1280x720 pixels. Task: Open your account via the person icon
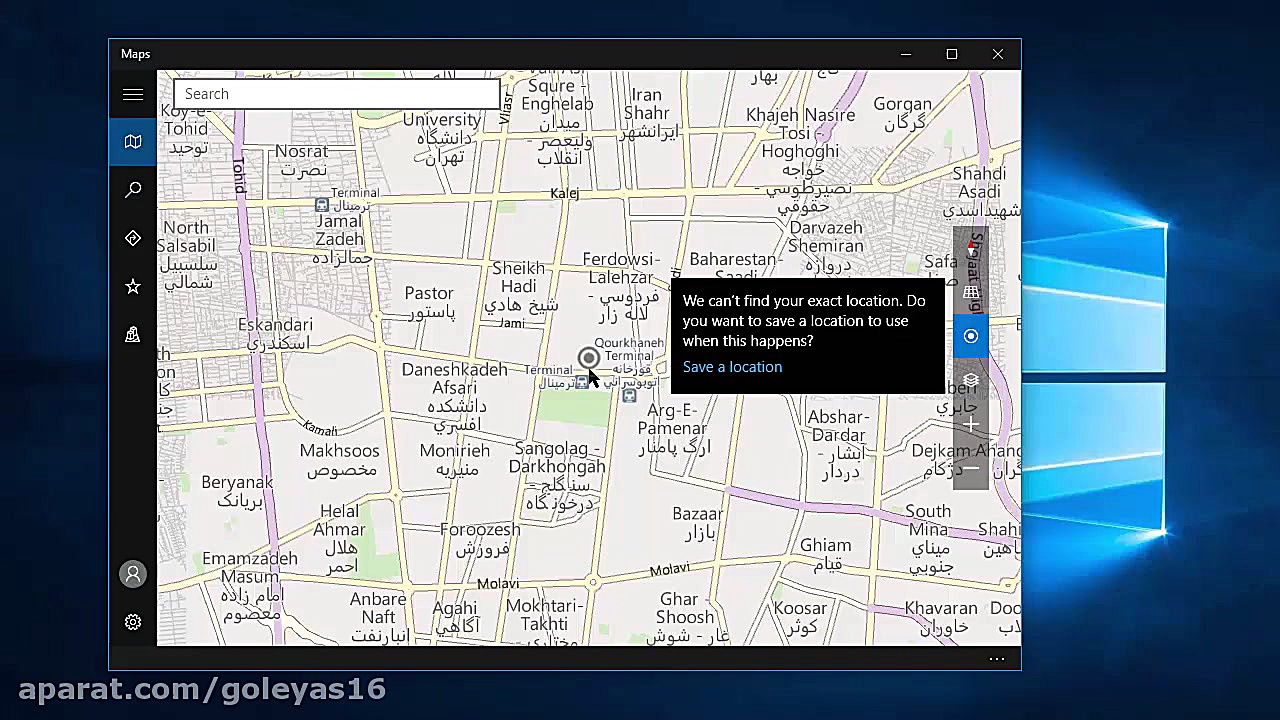(x=133, y=573)
